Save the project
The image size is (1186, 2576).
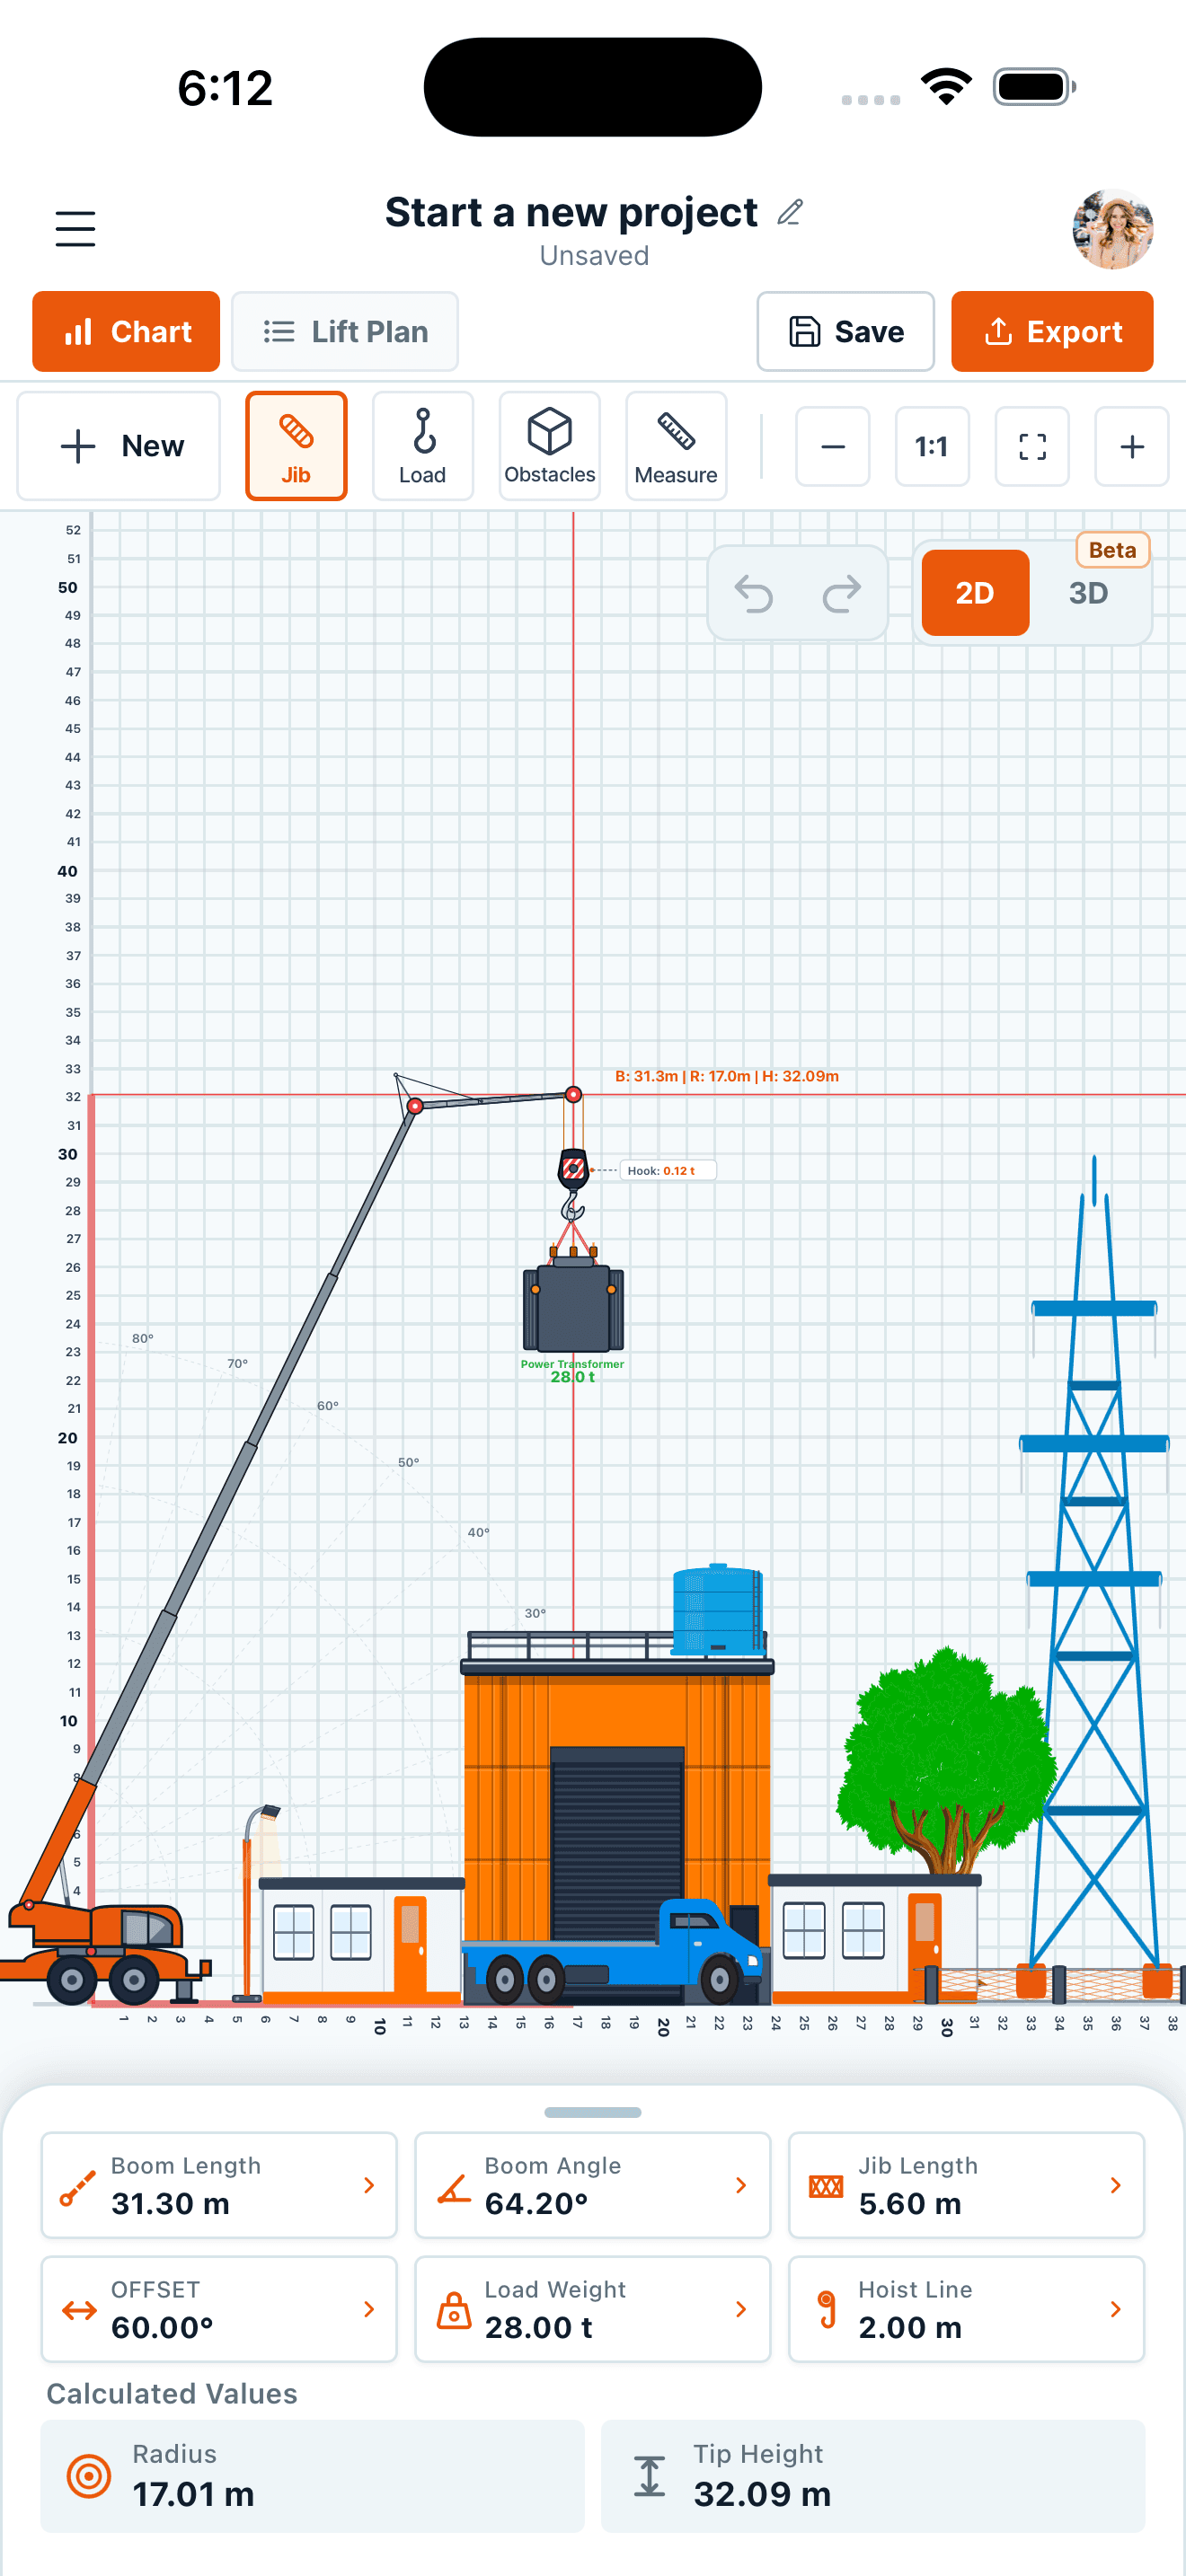coord(845,331)
